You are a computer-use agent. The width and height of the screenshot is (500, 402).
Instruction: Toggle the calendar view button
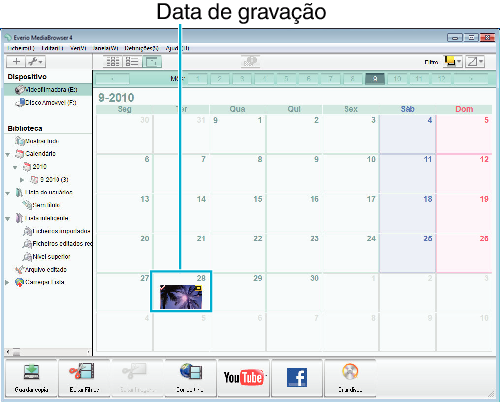click(152, 62)
